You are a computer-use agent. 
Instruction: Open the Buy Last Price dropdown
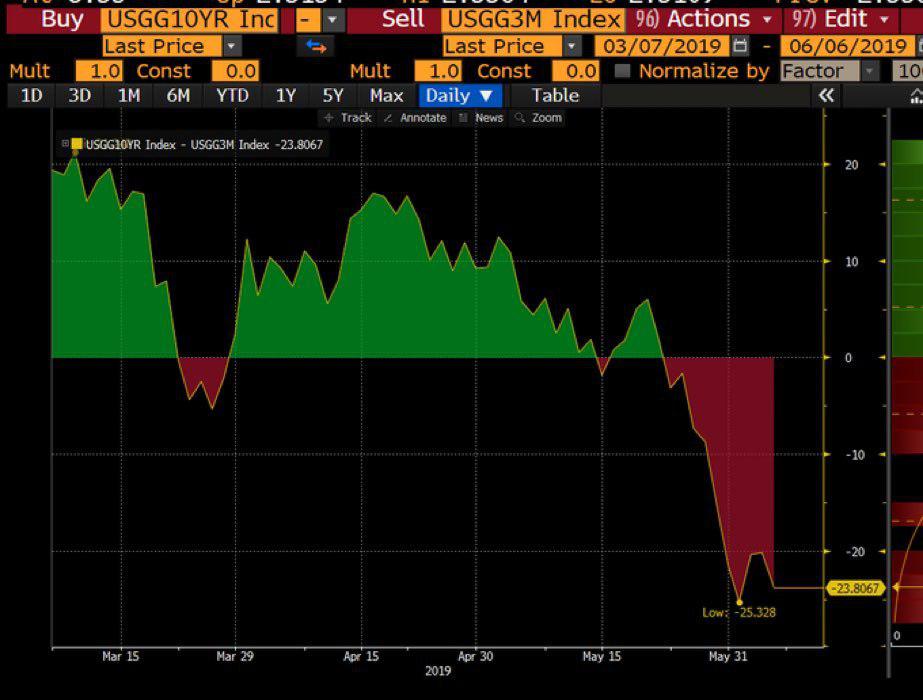coord(232,46)
